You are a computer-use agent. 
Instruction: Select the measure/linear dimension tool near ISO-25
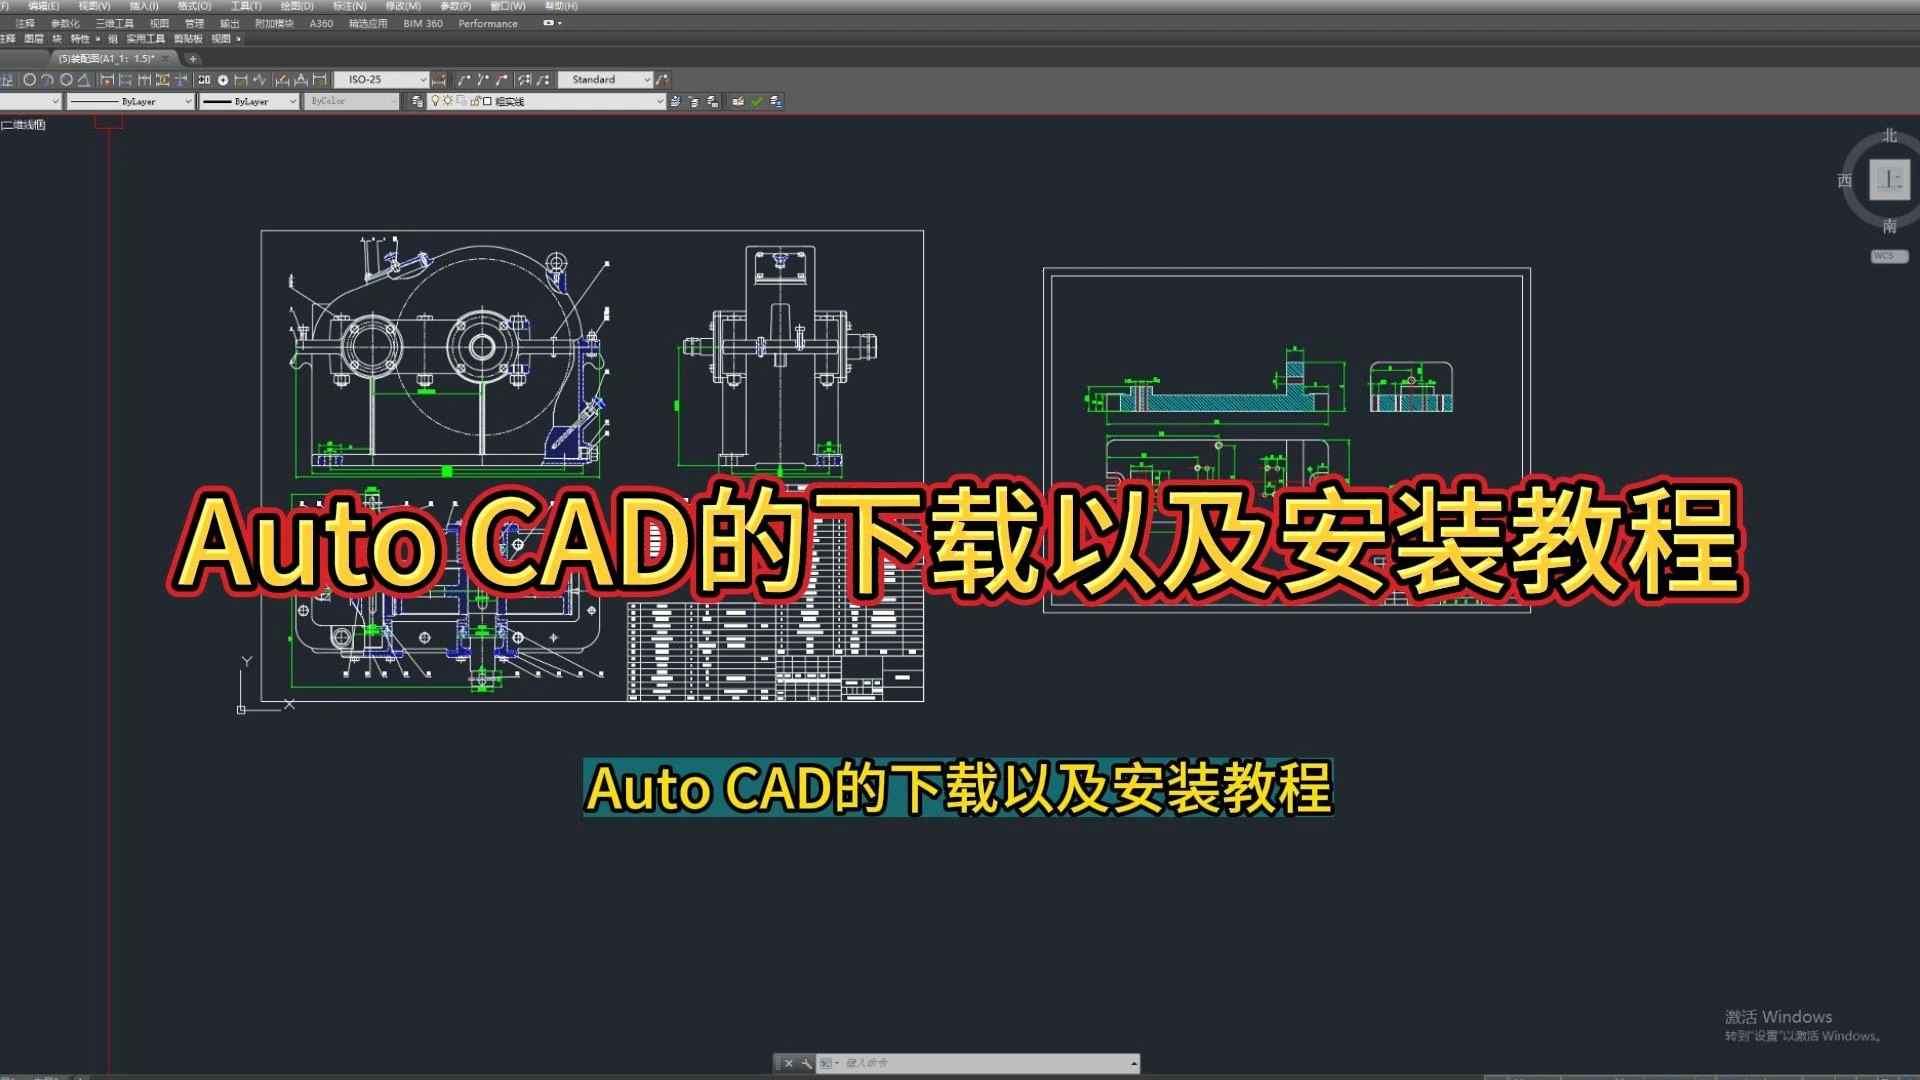440,79
